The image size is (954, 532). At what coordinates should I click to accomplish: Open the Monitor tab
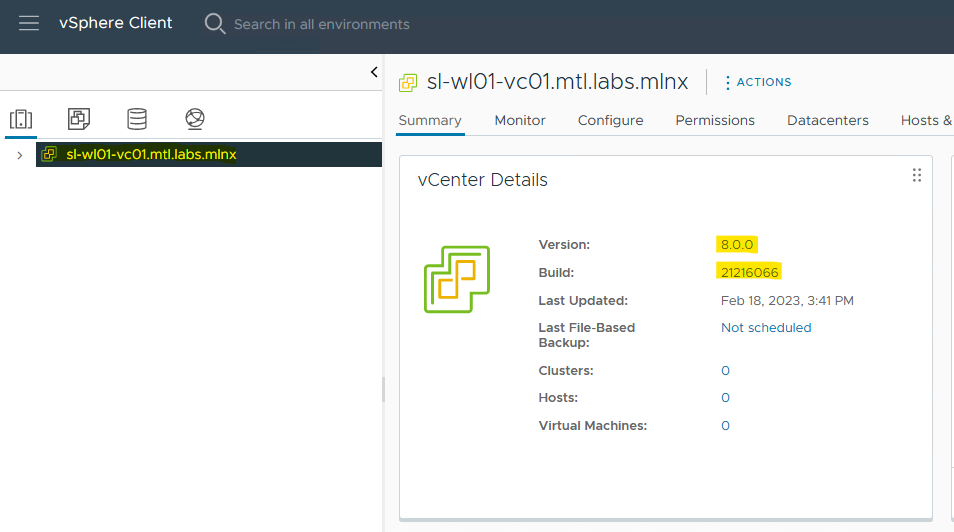pos(520,121)
